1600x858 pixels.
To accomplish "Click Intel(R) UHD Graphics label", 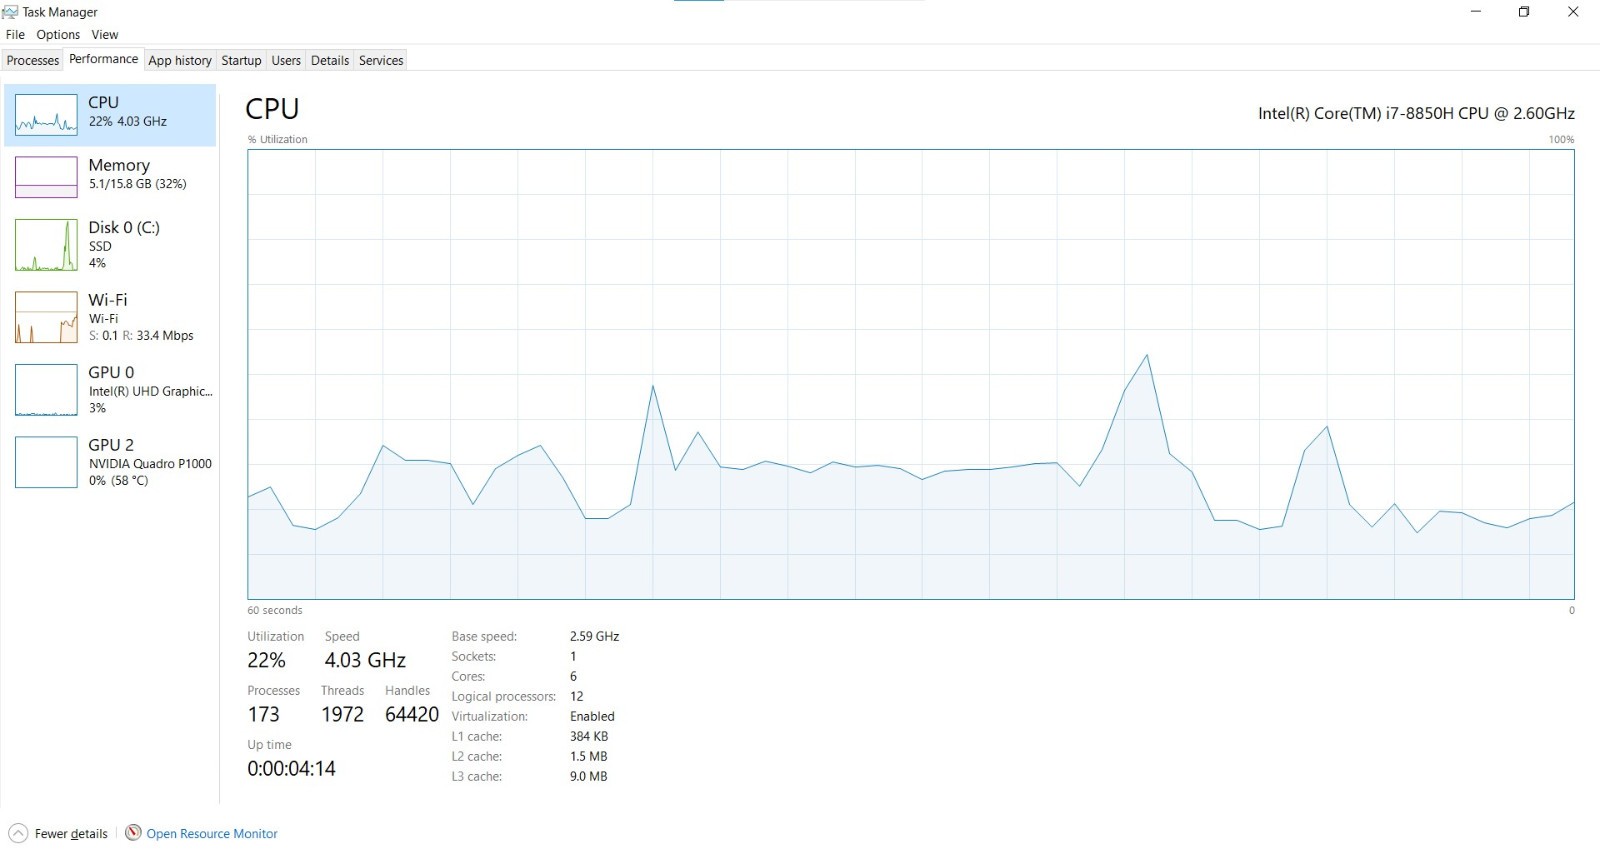I will (x=150, y=391).
